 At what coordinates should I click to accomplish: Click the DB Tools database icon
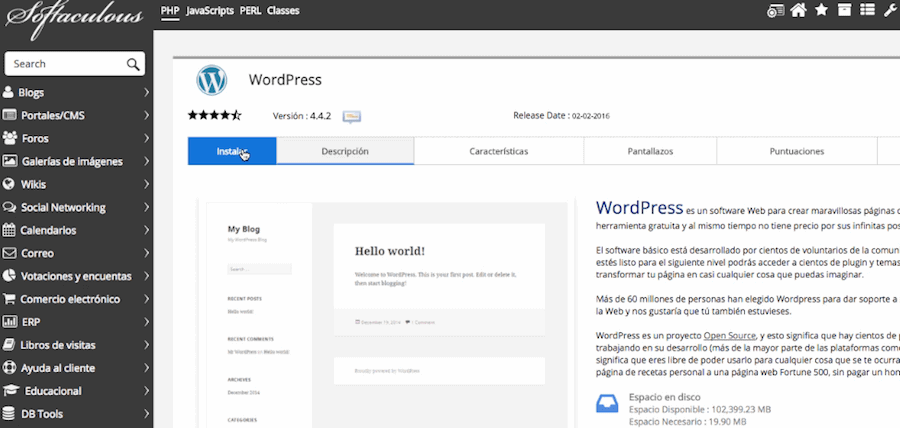9,414
